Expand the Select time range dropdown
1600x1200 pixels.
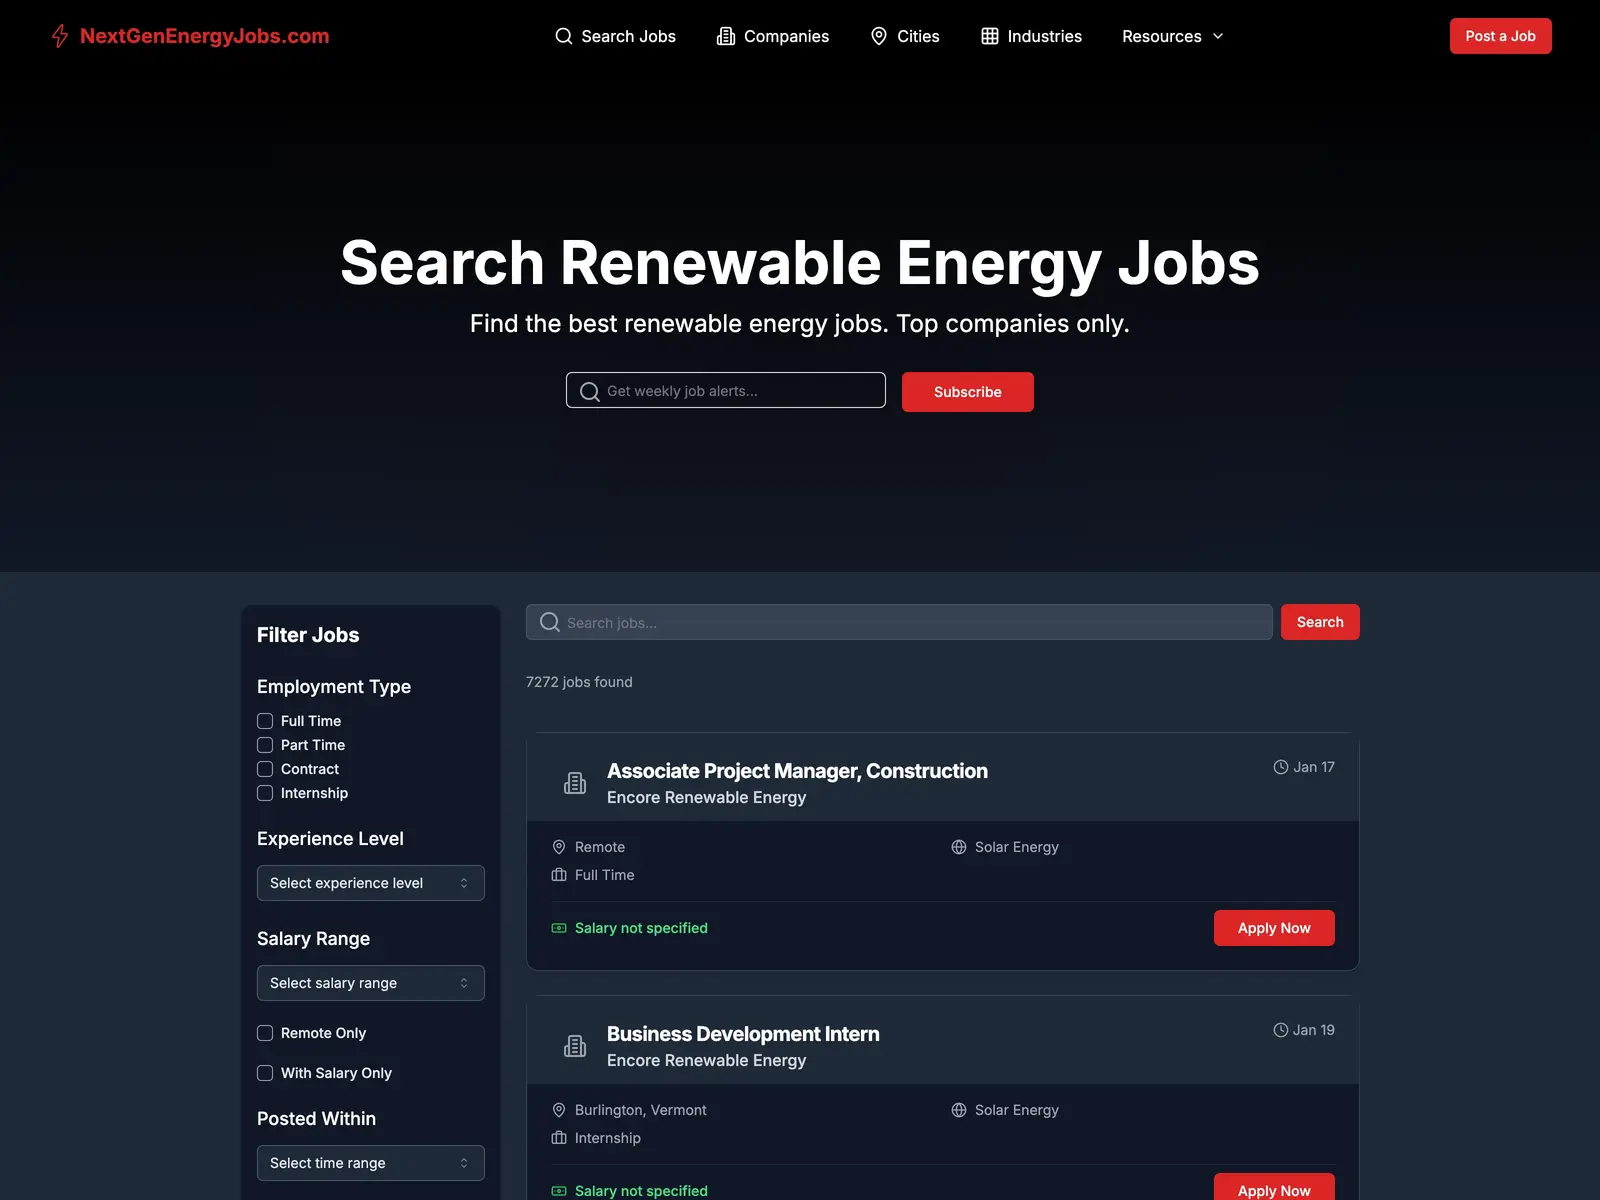point(371,1163)
